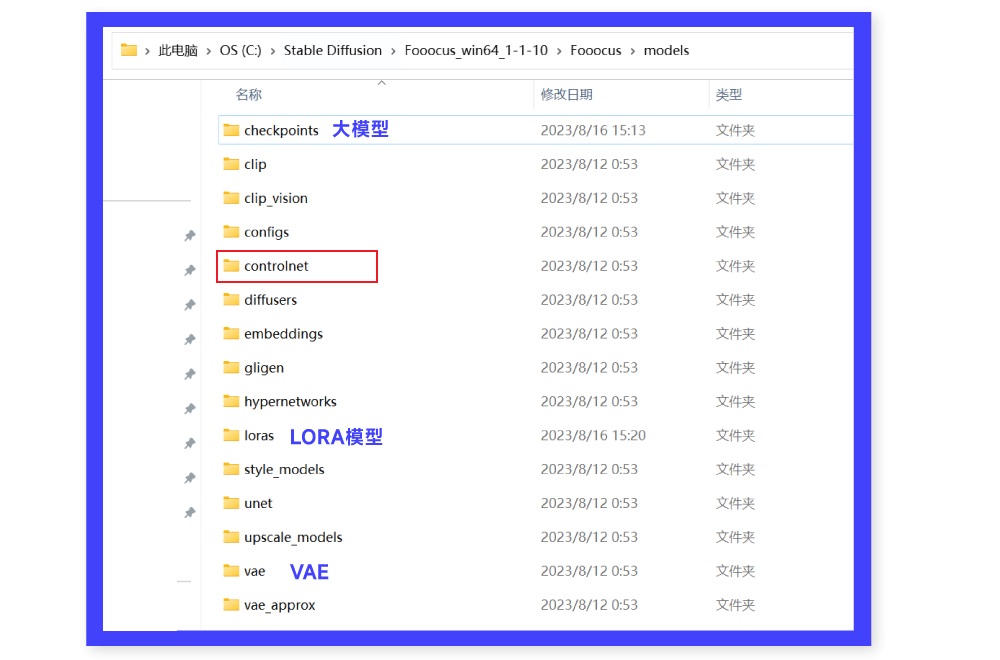Go to Fooocus breadcrumb segment
Screen dimensions: 1000x660
pyautogui.click(x=596, y=50)
